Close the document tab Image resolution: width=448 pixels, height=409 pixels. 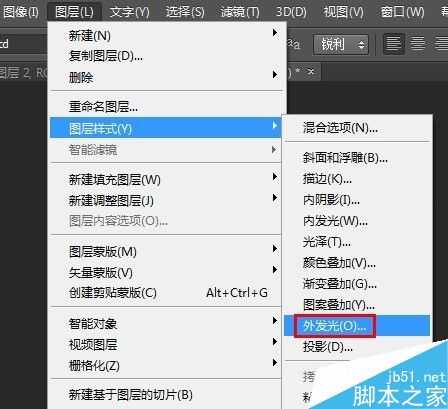(311, 71)
